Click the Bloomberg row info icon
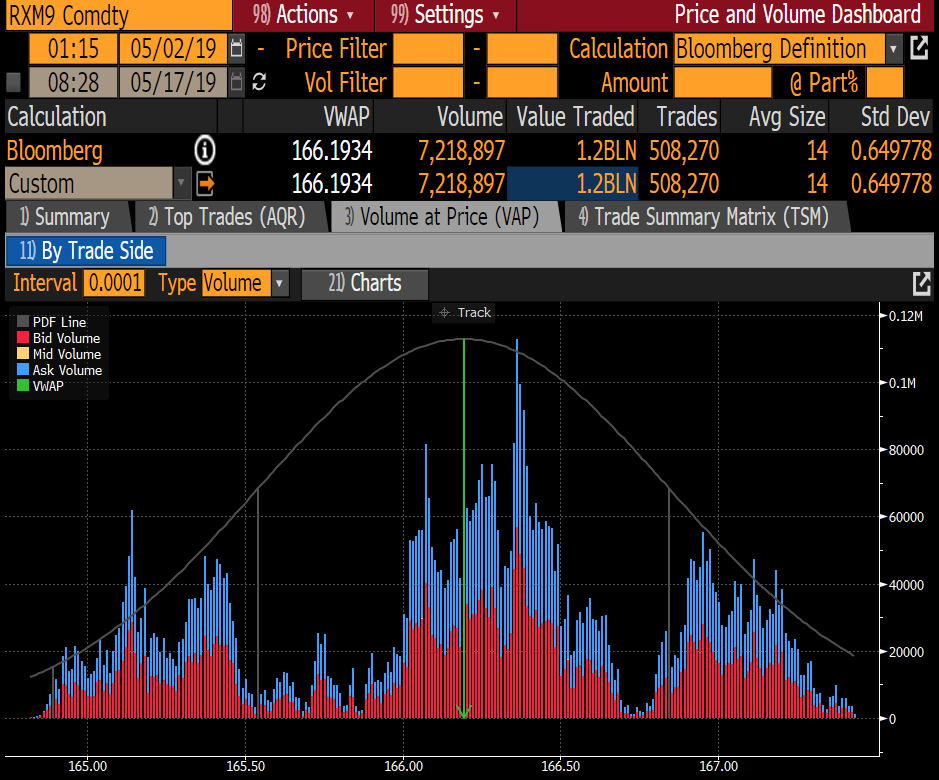The image size is (939, 780). (x=204, y=150)
